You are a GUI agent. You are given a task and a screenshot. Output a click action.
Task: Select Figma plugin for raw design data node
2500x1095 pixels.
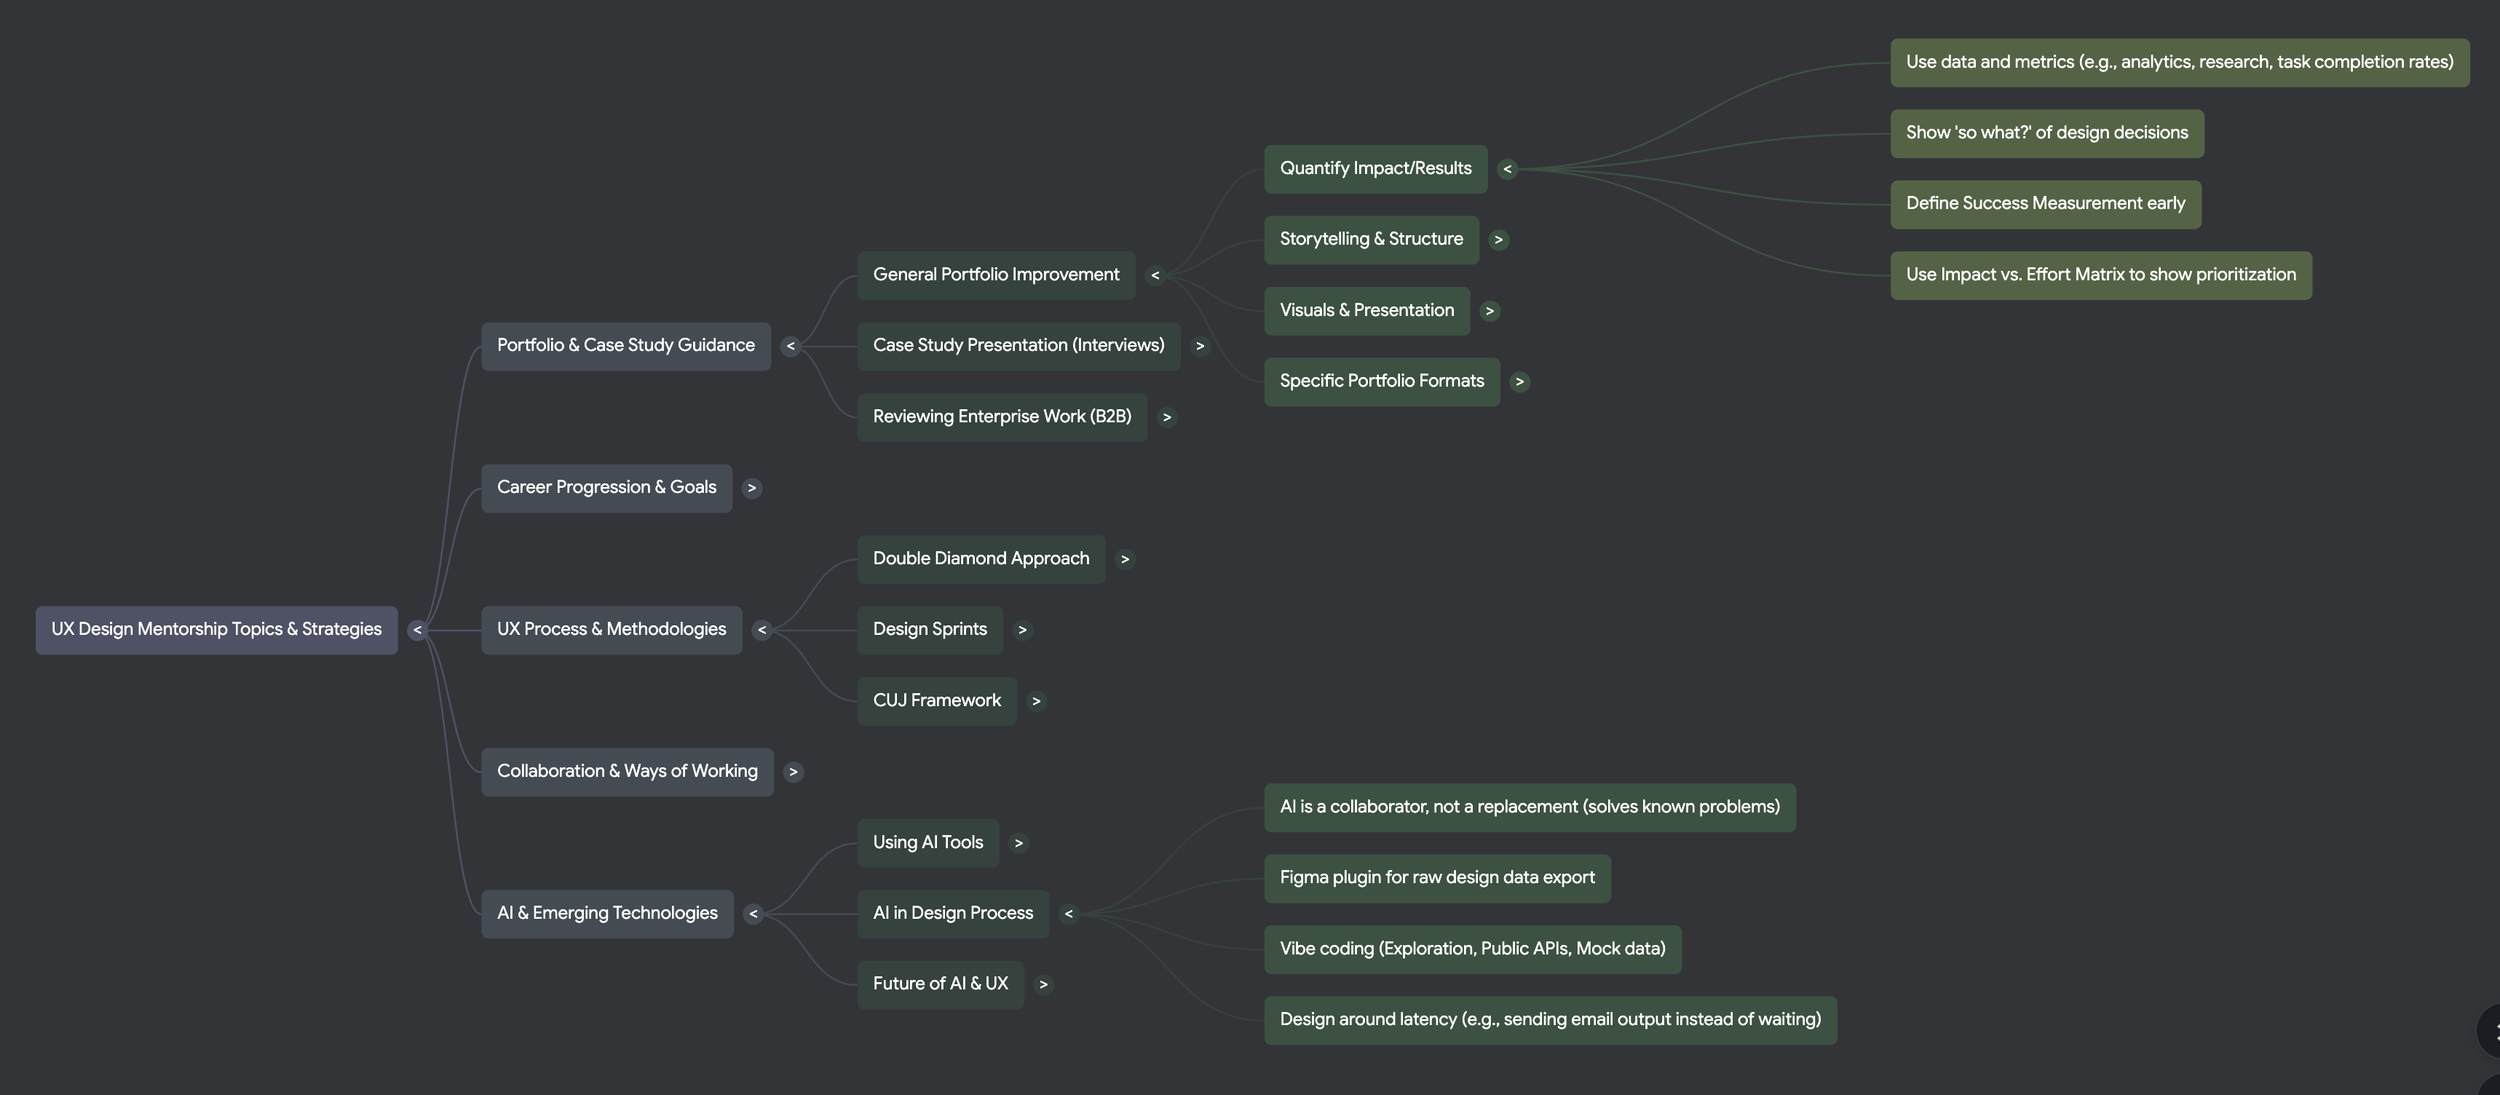click(x=1436, y=878)
